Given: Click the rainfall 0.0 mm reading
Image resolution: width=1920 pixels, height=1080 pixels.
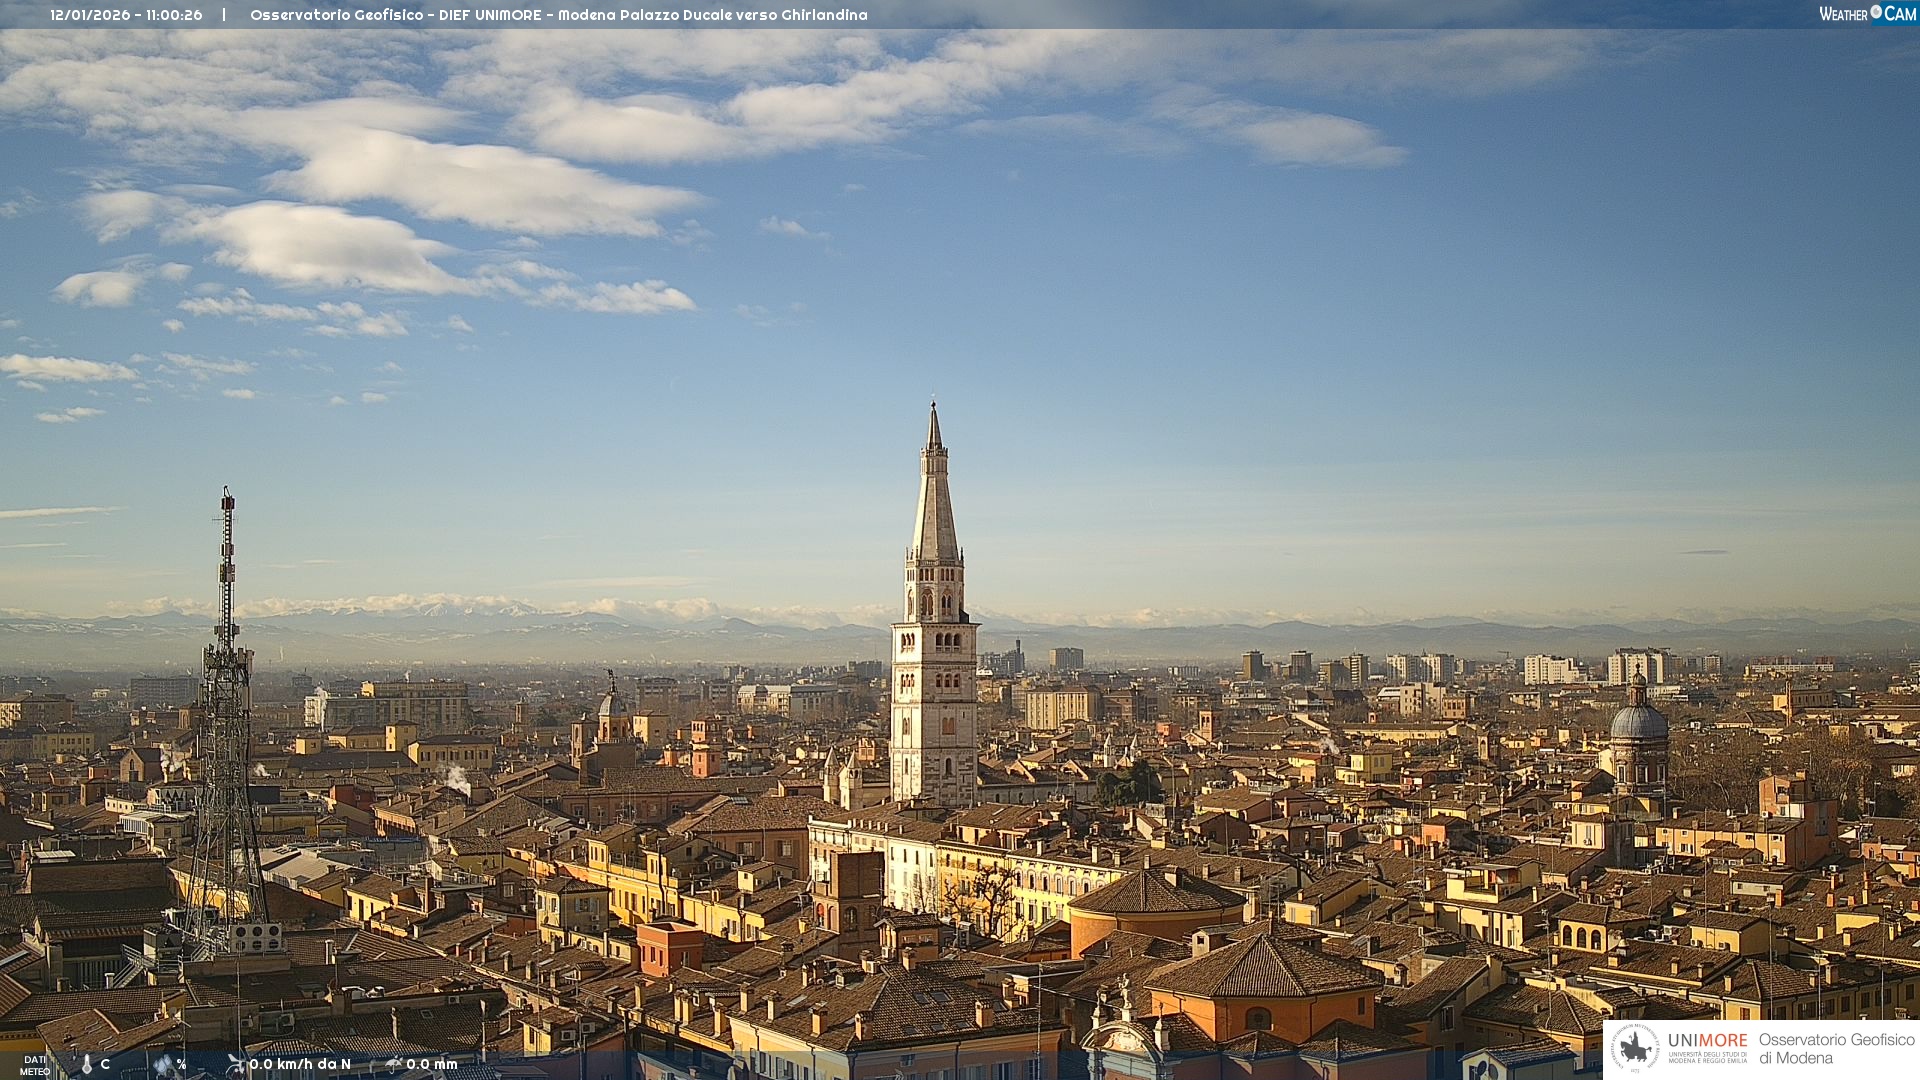Looking at the screenshot, I should coord(432,1064).
